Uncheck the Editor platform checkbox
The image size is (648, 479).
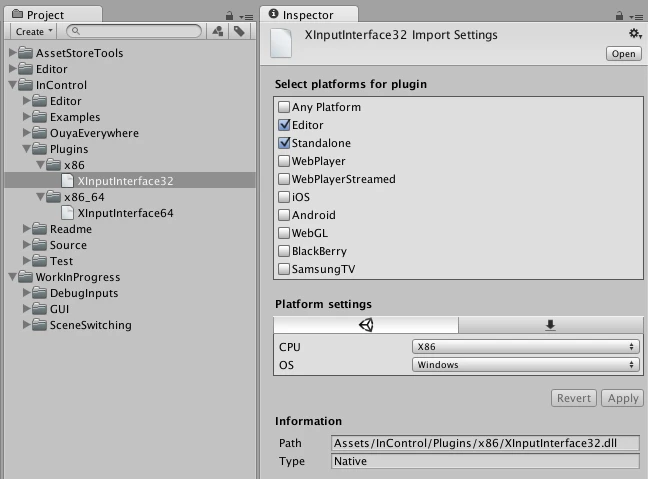(x=284, y=125)
